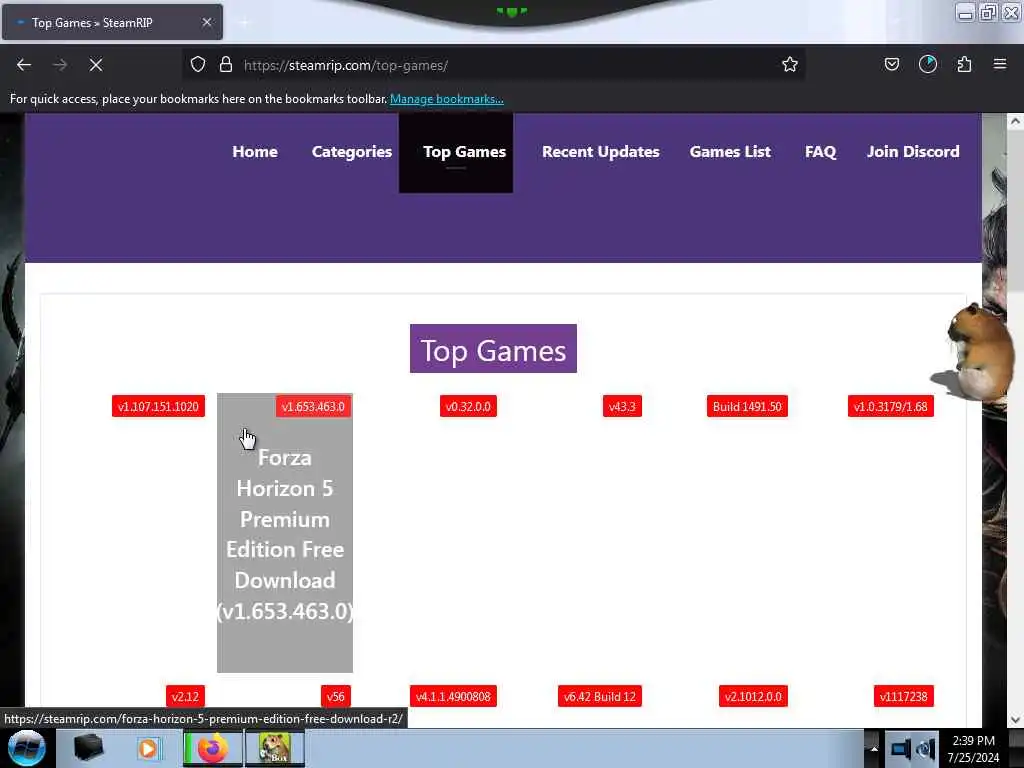1024x768 pixels.
Task: Click the v4.1.1.4900808 version badge
Action: [x=453, y=696]
